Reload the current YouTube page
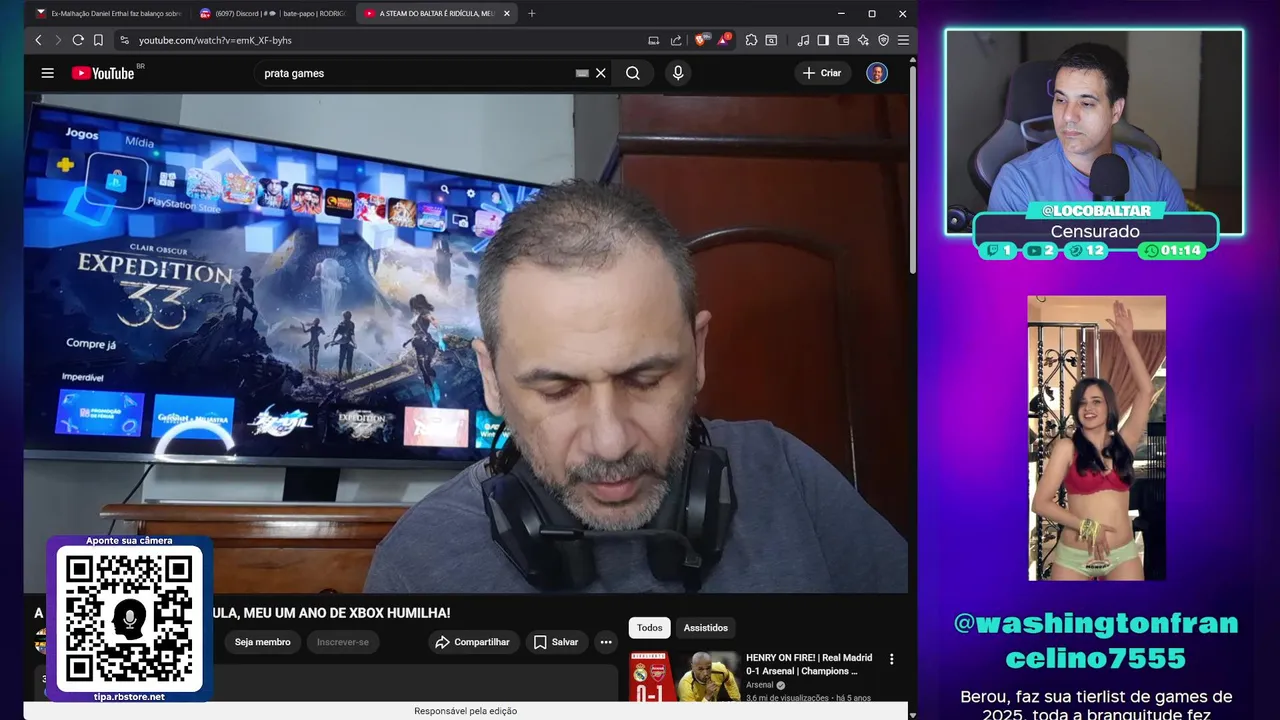This screenshot has width=1280, height=720. (x=78, y=40)
